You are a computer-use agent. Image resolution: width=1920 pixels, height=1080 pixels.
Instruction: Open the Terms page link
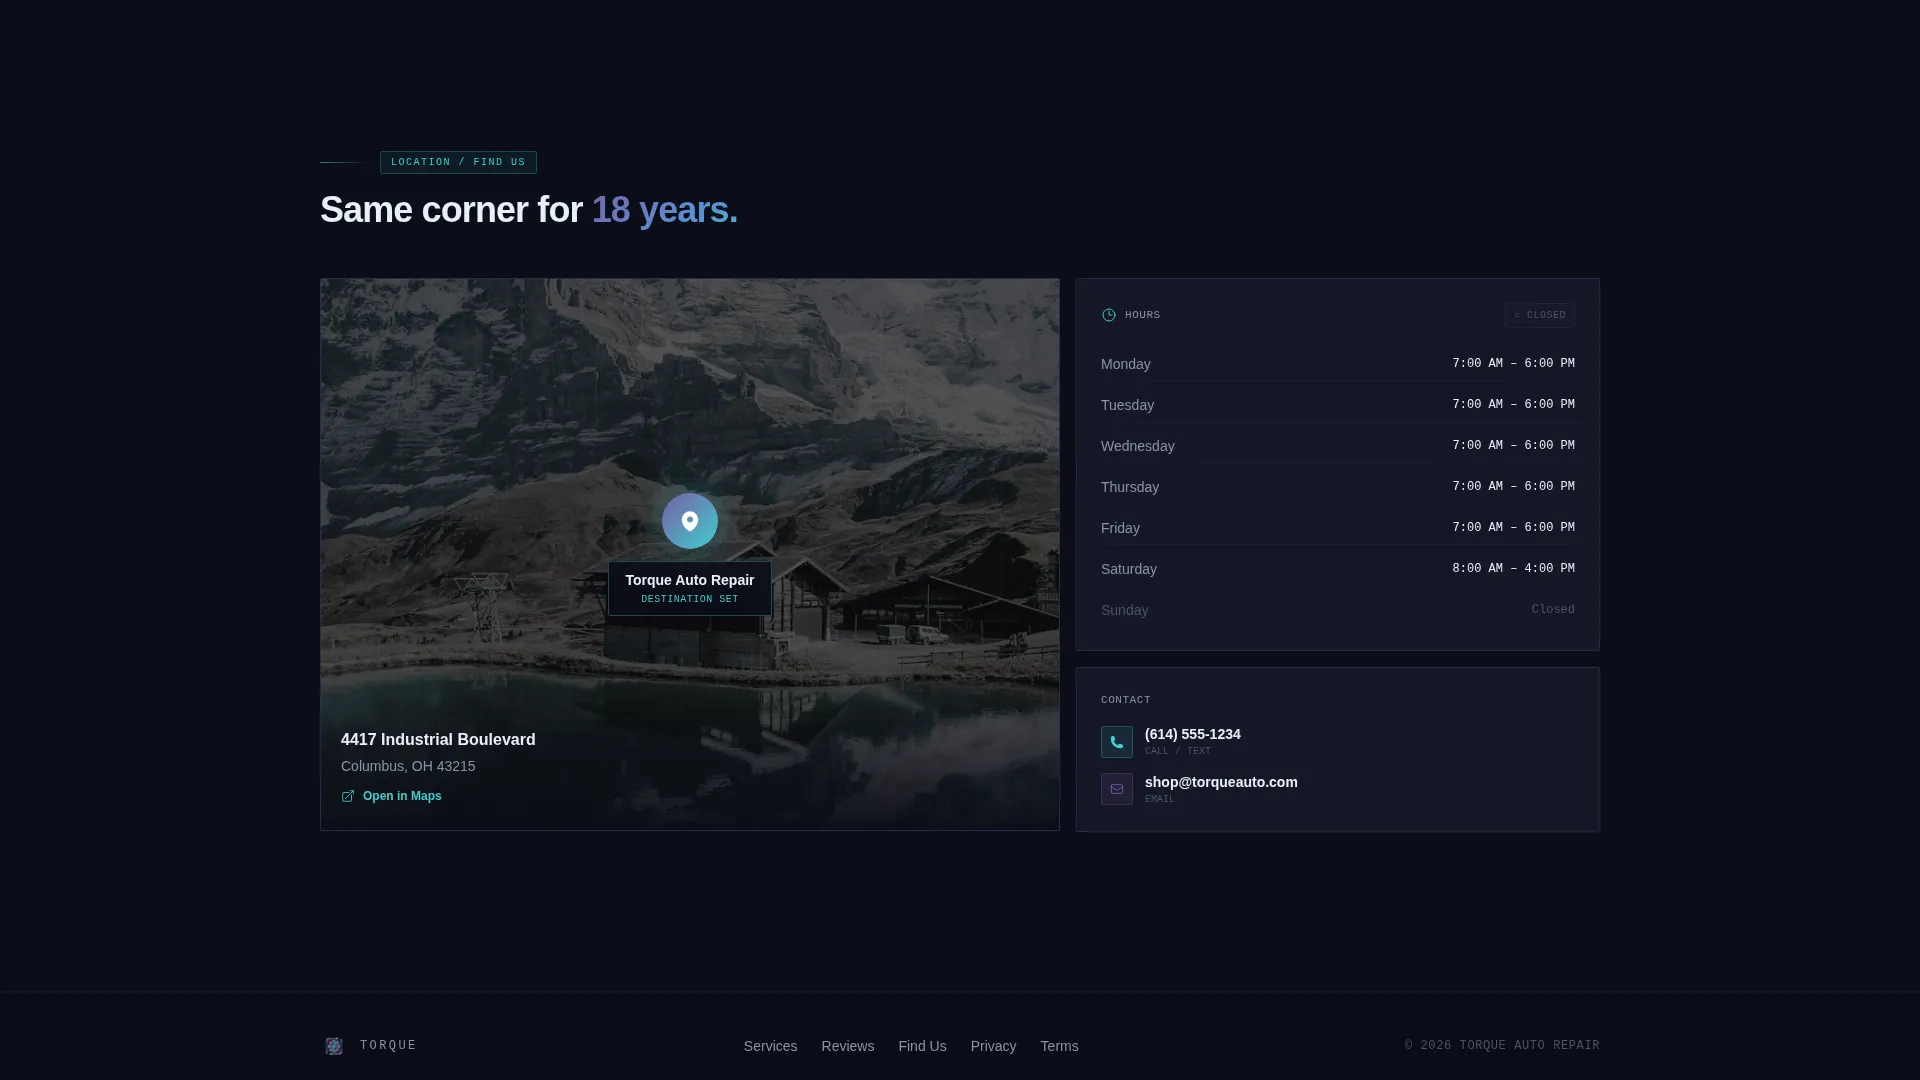pyautogui.click(x=1059, y=1046)
